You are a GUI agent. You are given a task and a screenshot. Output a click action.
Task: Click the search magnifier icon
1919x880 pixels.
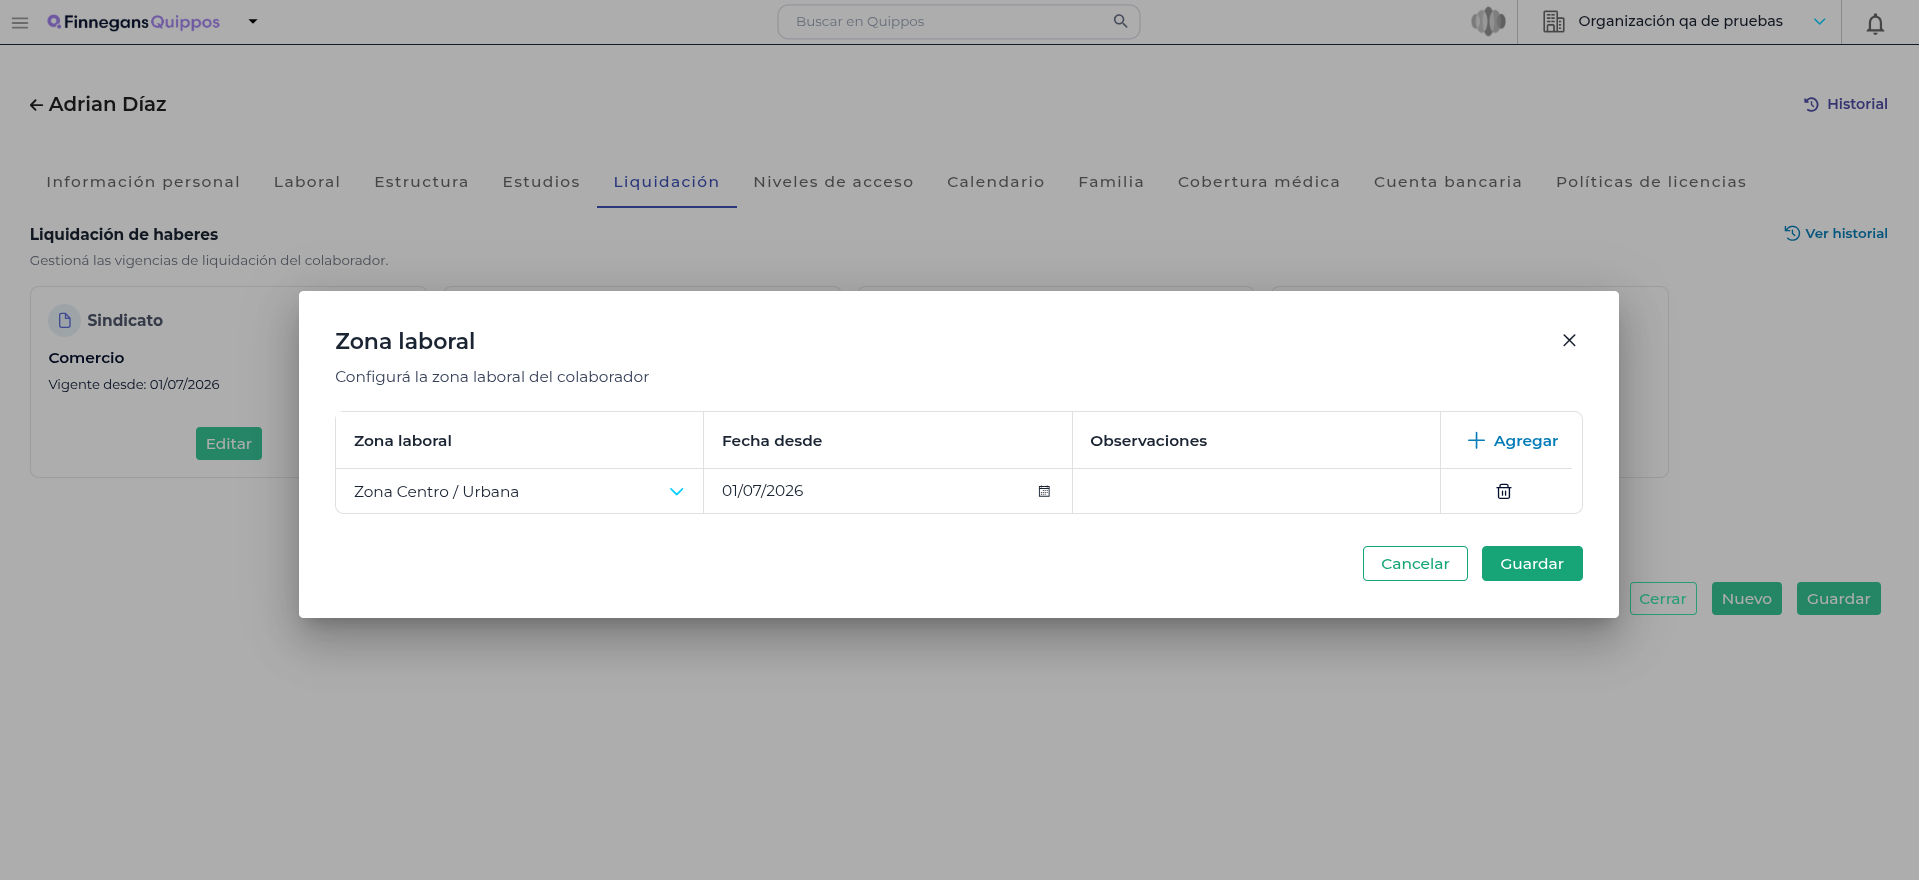[1120, 21]
